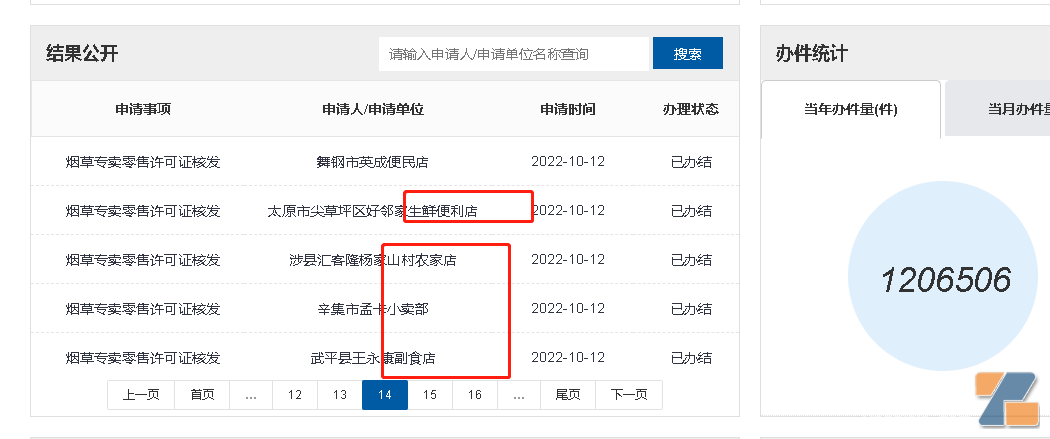
Task: Open the 太原市尖草坪区好邻家生鲜便利店 applicant entry
Action: pyautogui.click(x=372, y=211)
